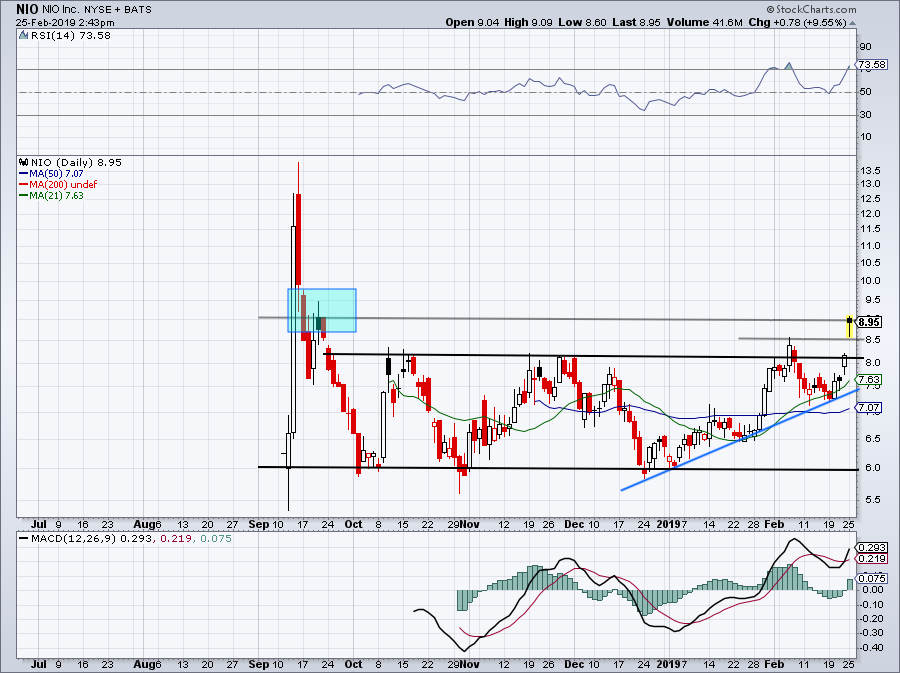Click the 7.07 moving-average tag on price axis
Screen dimensions: 900x673
coord(868,408)
